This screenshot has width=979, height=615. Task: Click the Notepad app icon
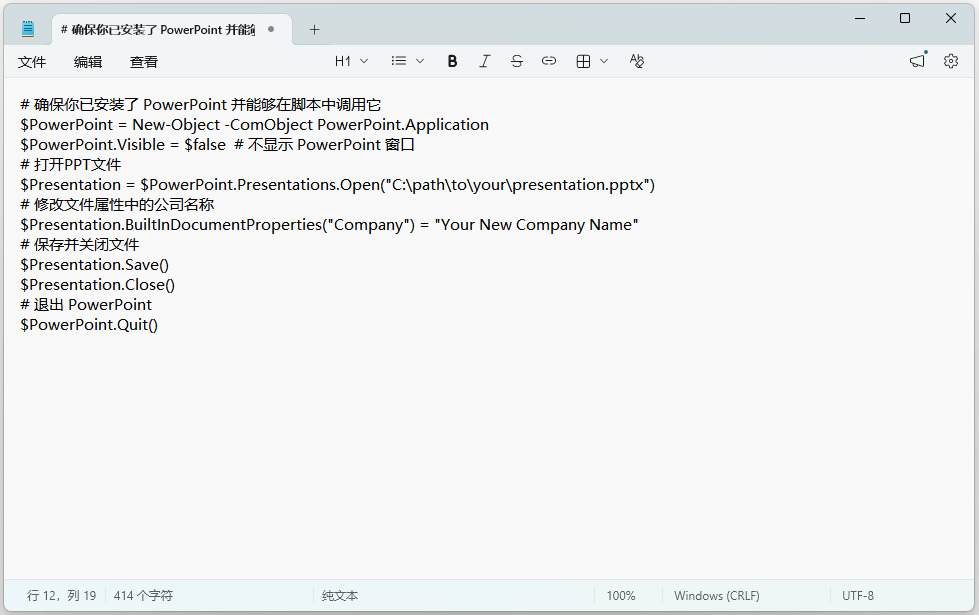coord(28,29)
